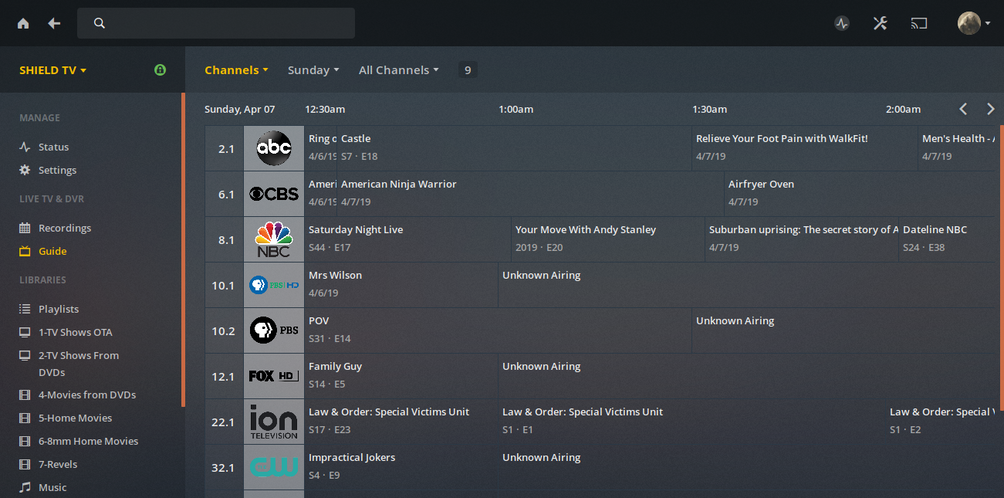The image size is (1004, 498).
Task: Click the 5-Home Movies film icon
Action: 25,418
